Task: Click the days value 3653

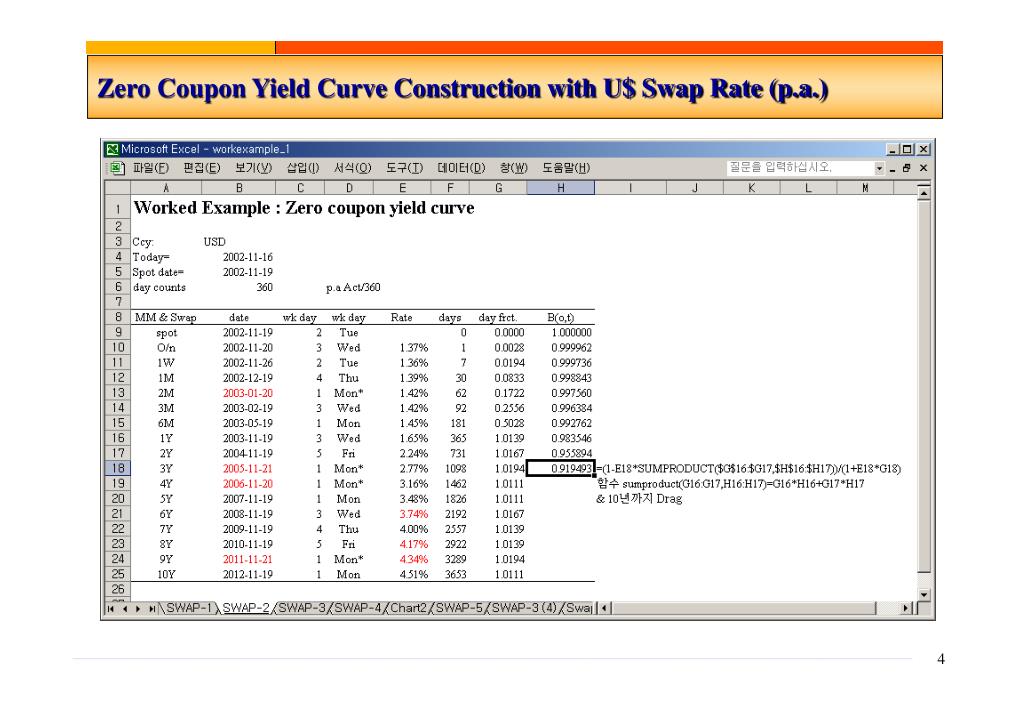Action: click(455, 575)
